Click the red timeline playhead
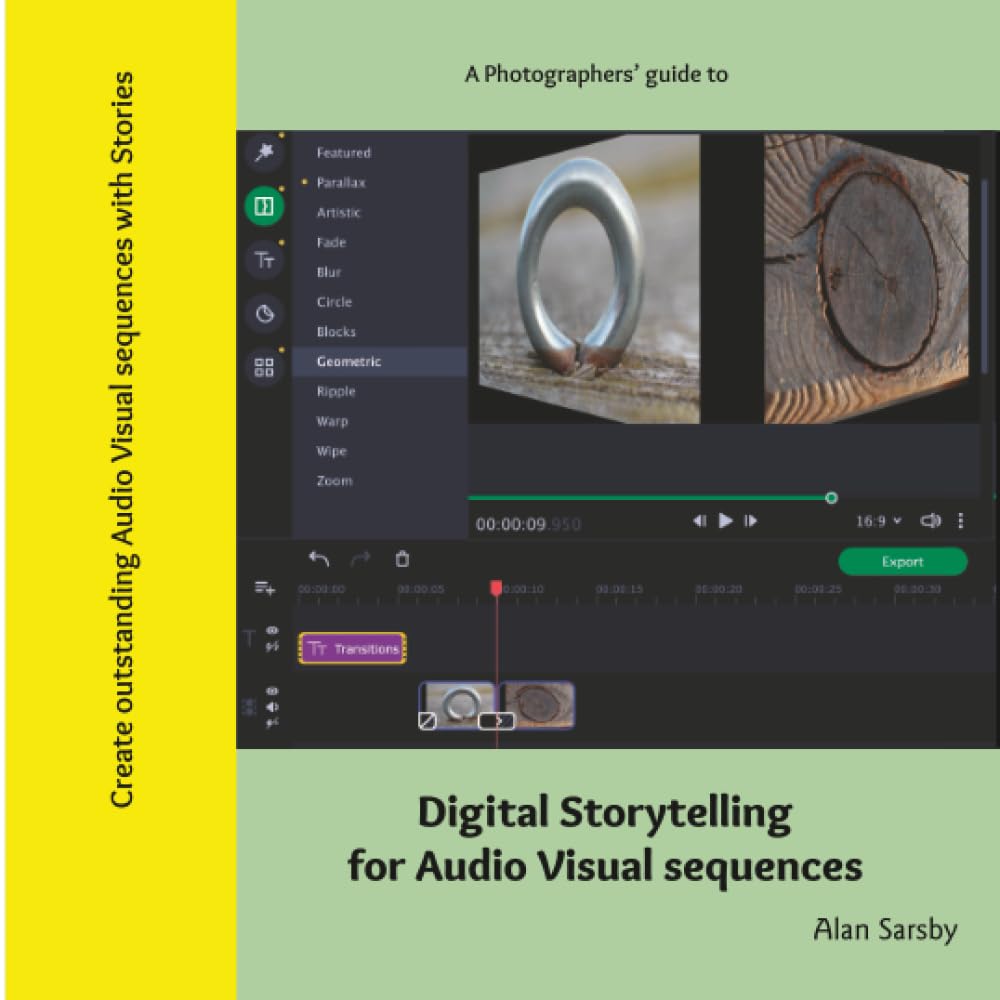The height and width of the screenshot is (1000, 1000). click(x=496, y=587)
